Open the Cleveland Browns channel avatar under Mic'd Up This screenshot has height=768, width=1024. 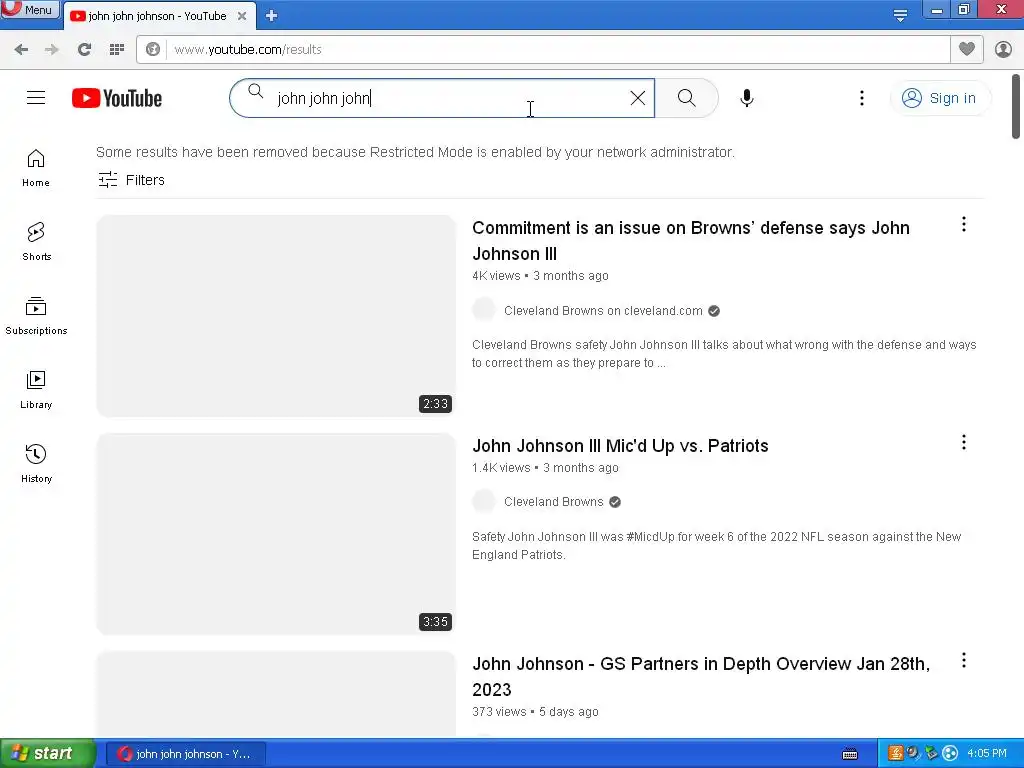tap(484, 502)
